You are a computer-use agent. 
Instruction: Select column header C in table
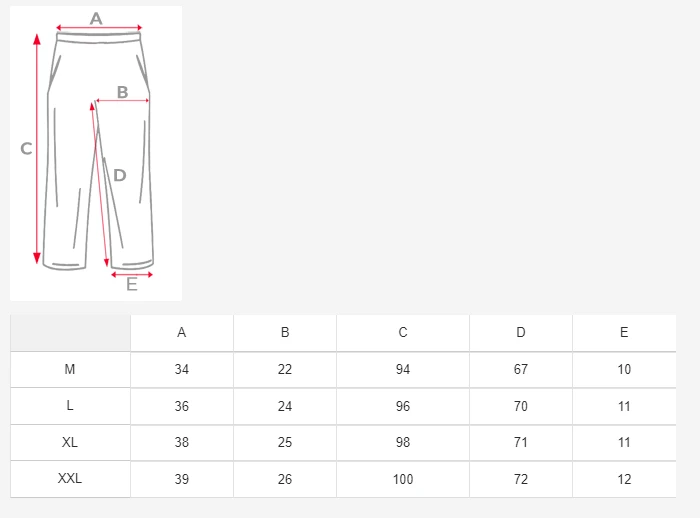tap(403, 333)
